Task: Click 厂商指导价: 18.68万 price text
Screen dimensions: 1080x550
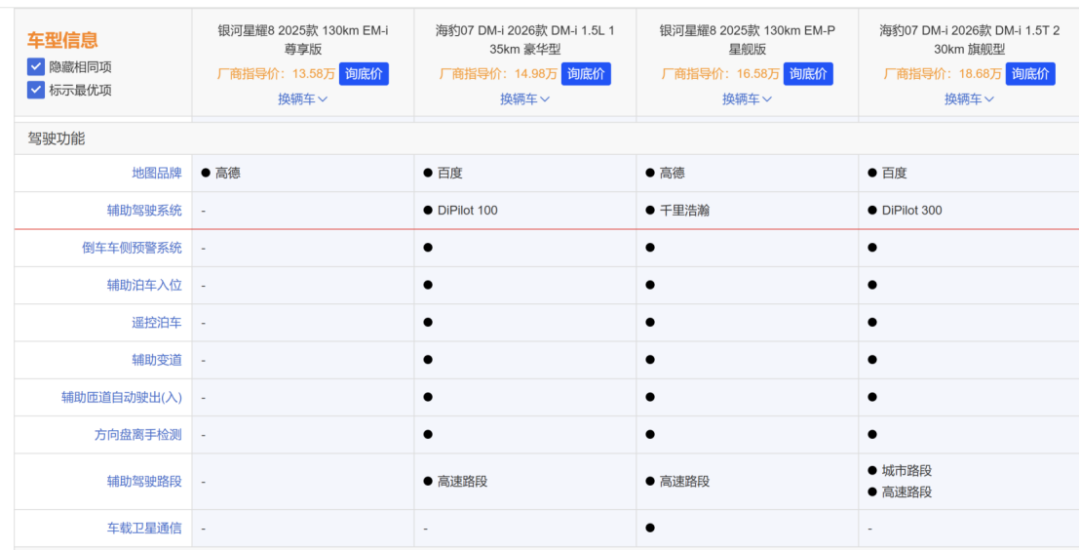Action: pos(942,74)
